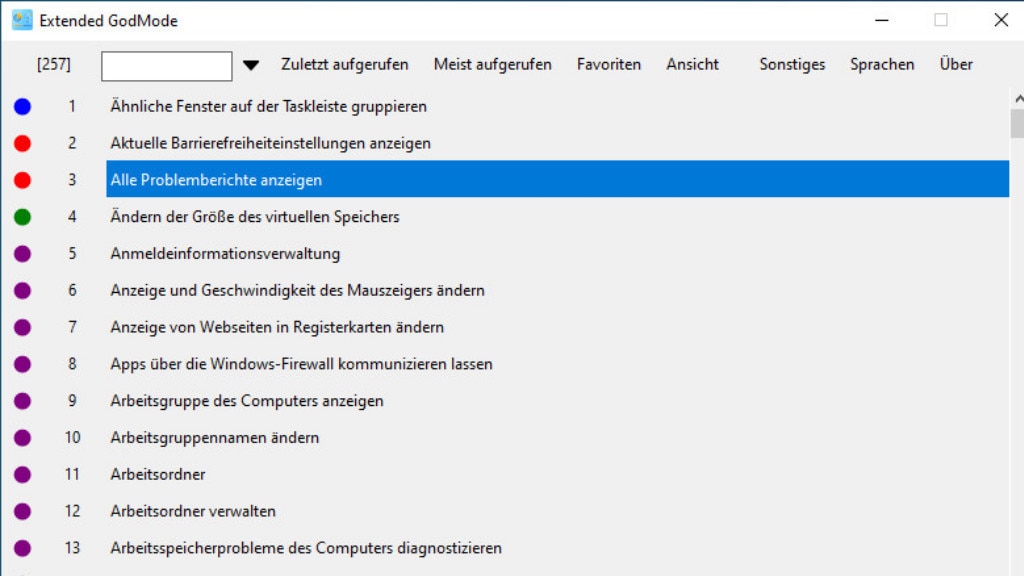The height and width of the screenshot is (576, 1024).
Task: Open the Sprachen language menu
Action: (882, 64)
